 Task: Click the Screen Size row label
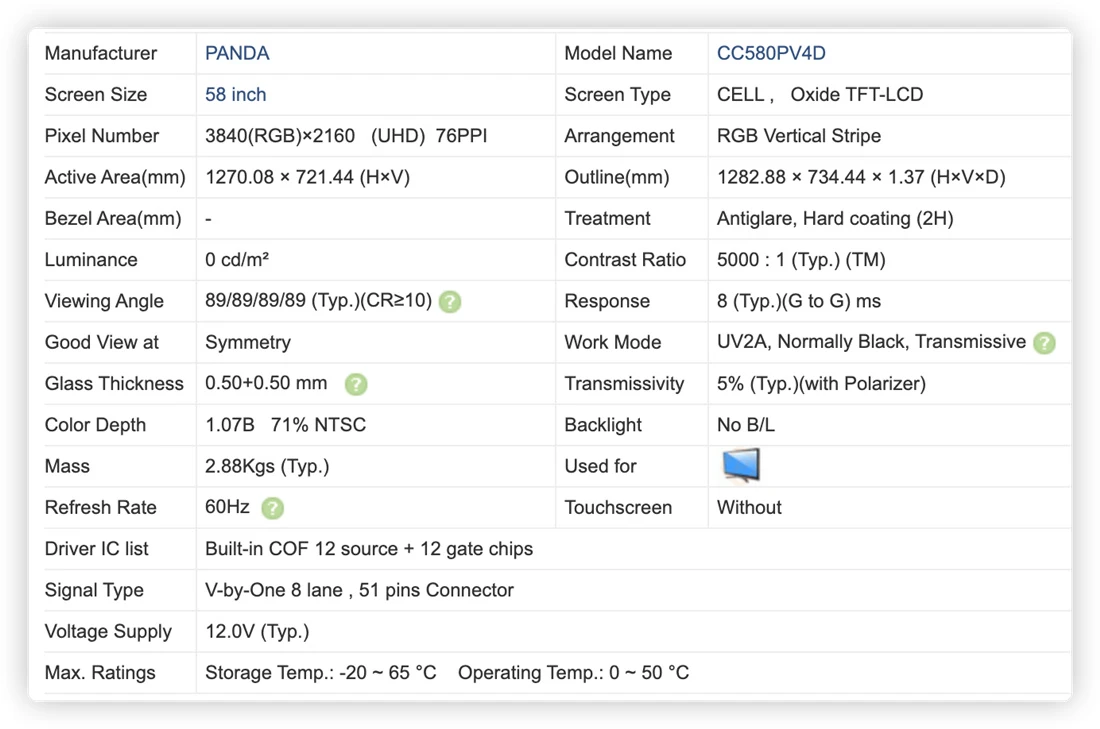click(96, 95)
